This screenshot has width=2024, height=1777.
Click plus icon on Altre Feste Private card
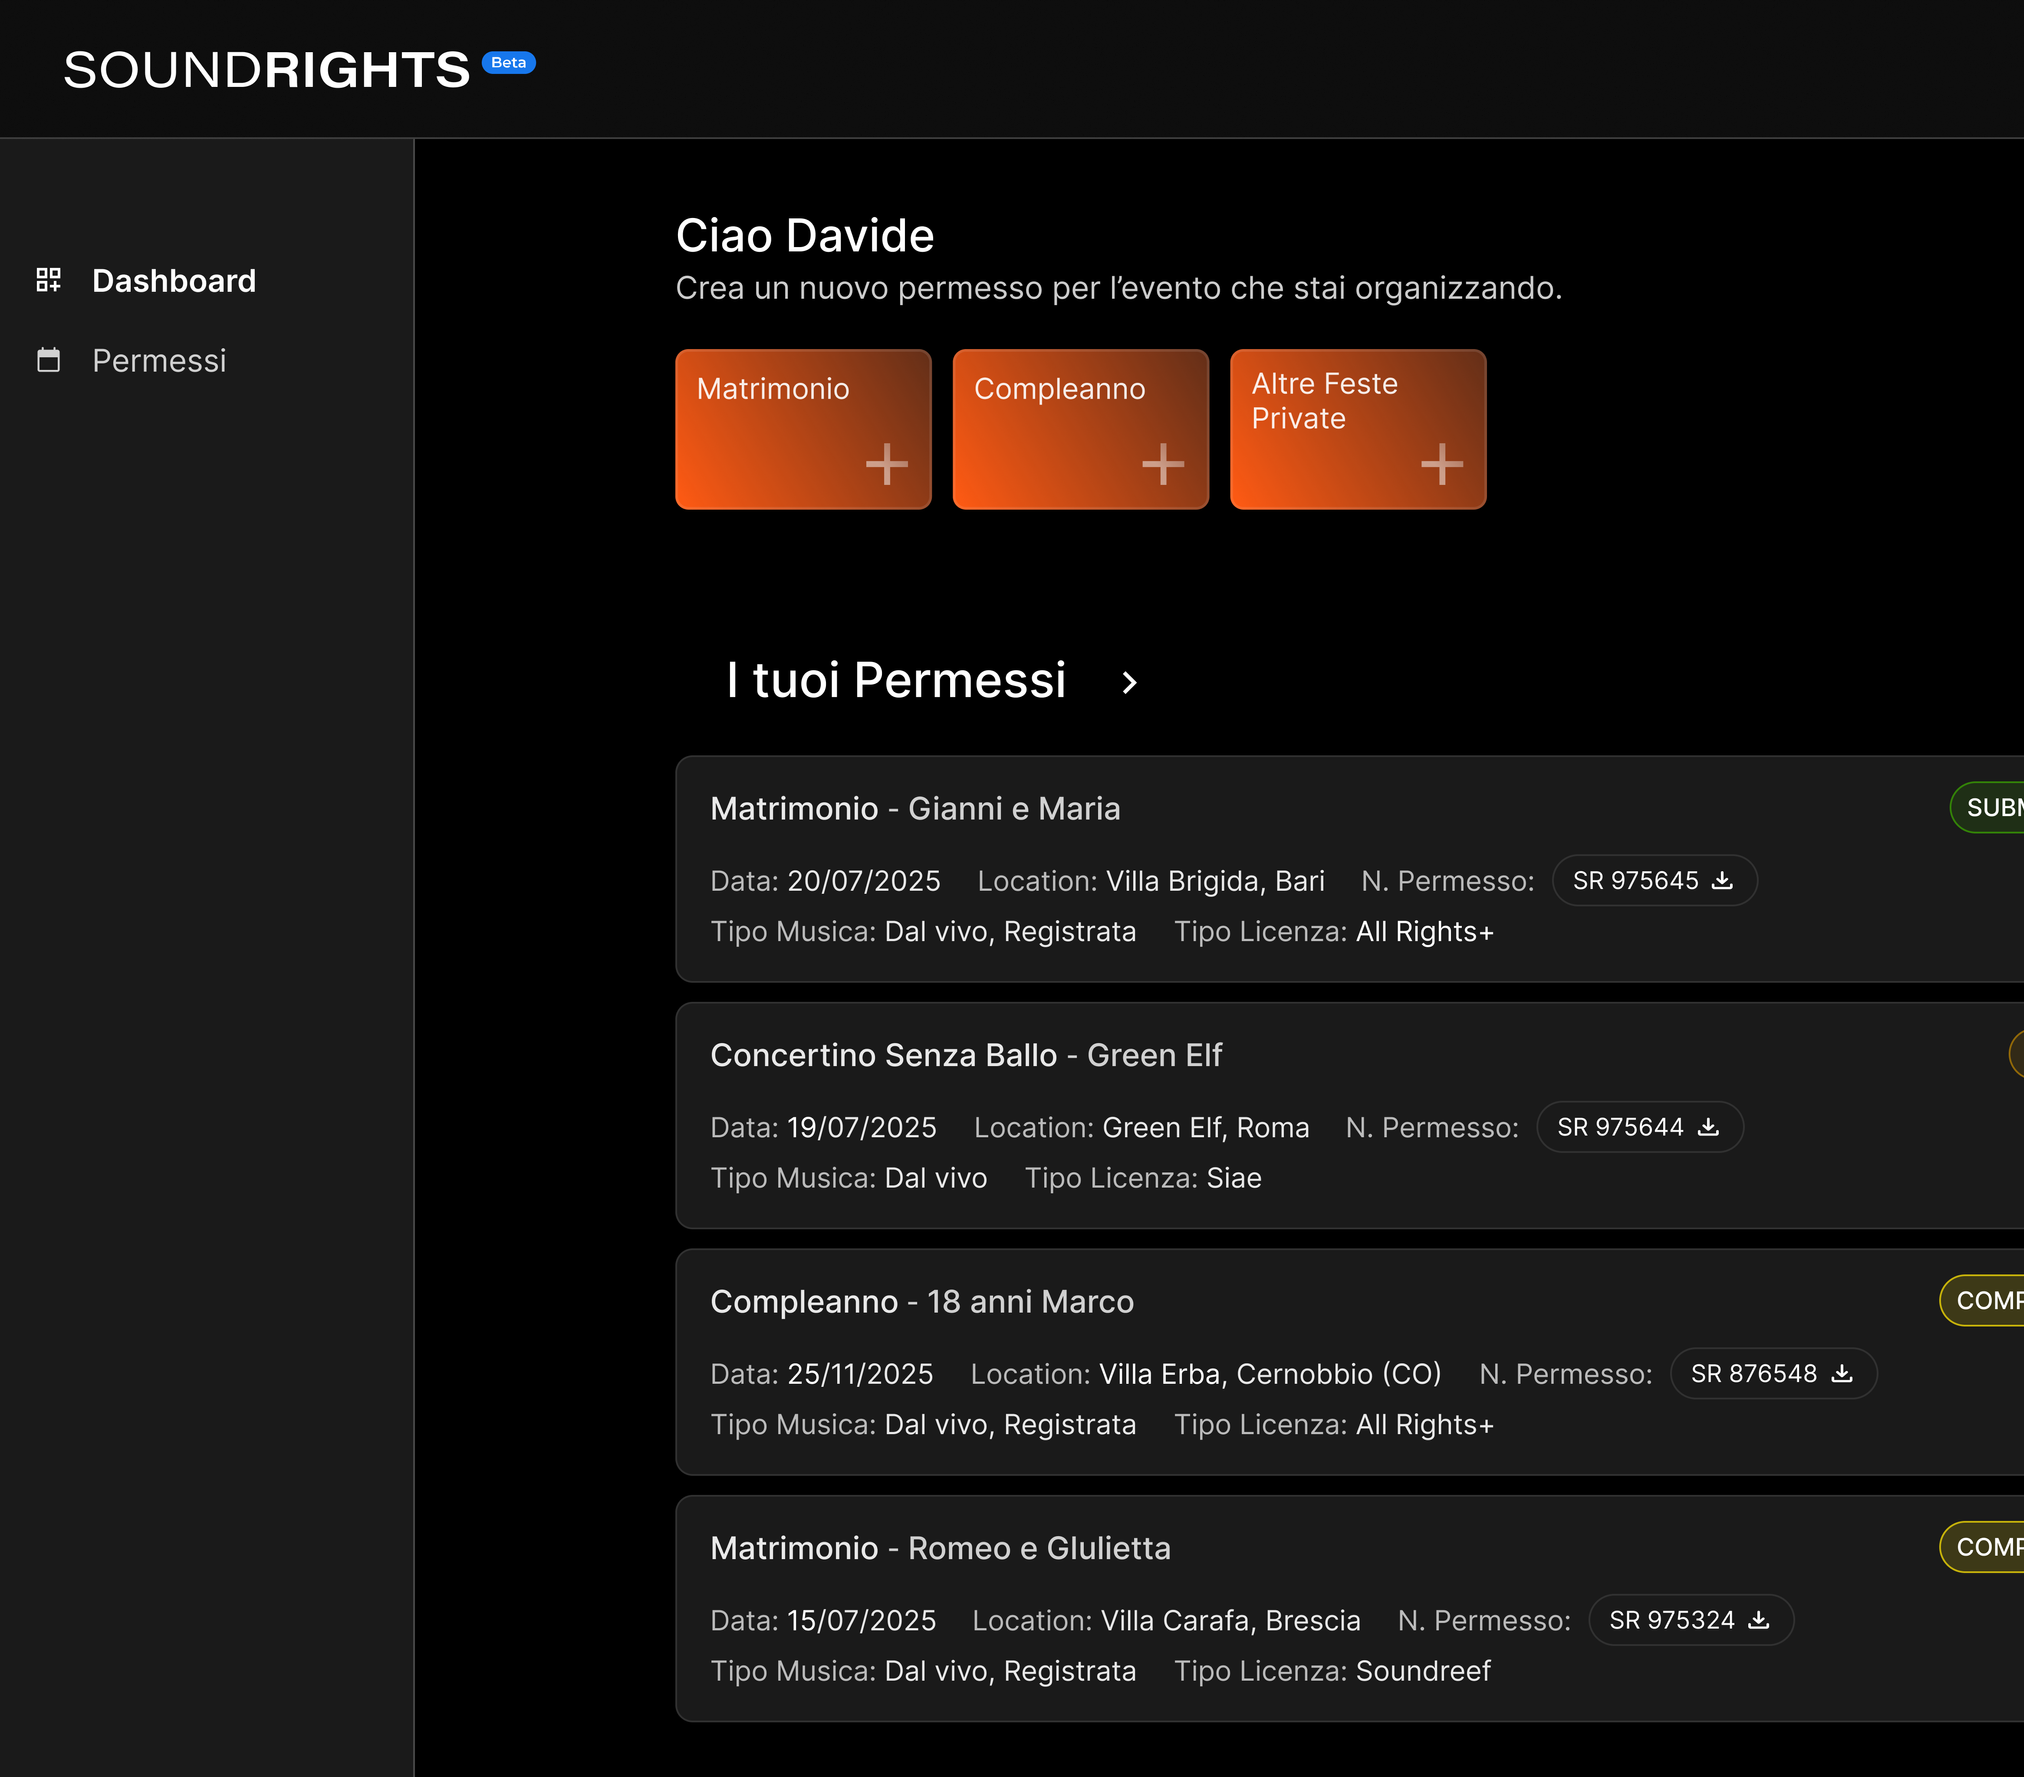(1441, 464)
